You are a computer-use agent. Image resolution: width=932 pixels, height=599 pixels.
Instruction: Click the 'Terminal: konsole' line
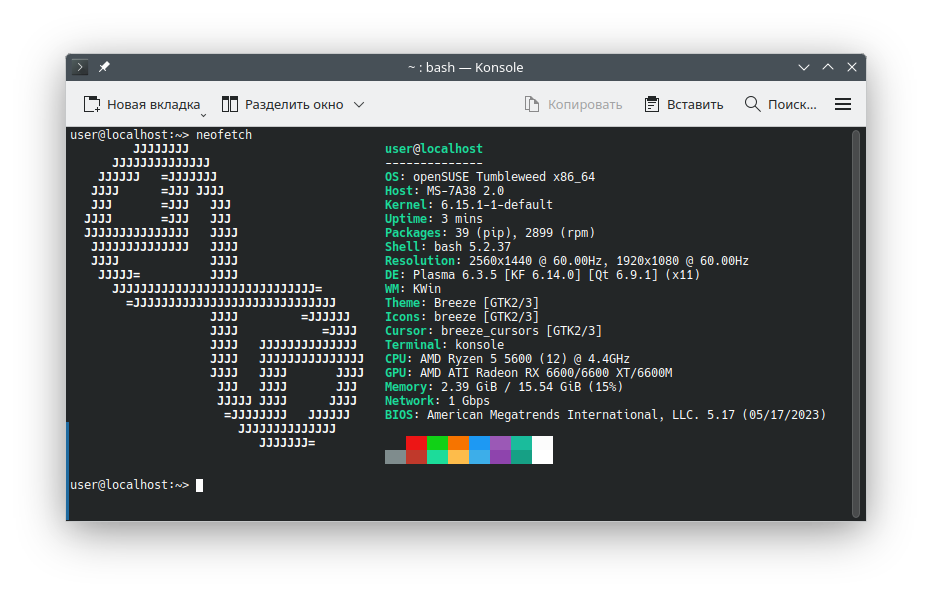click(x=444, y=345)
